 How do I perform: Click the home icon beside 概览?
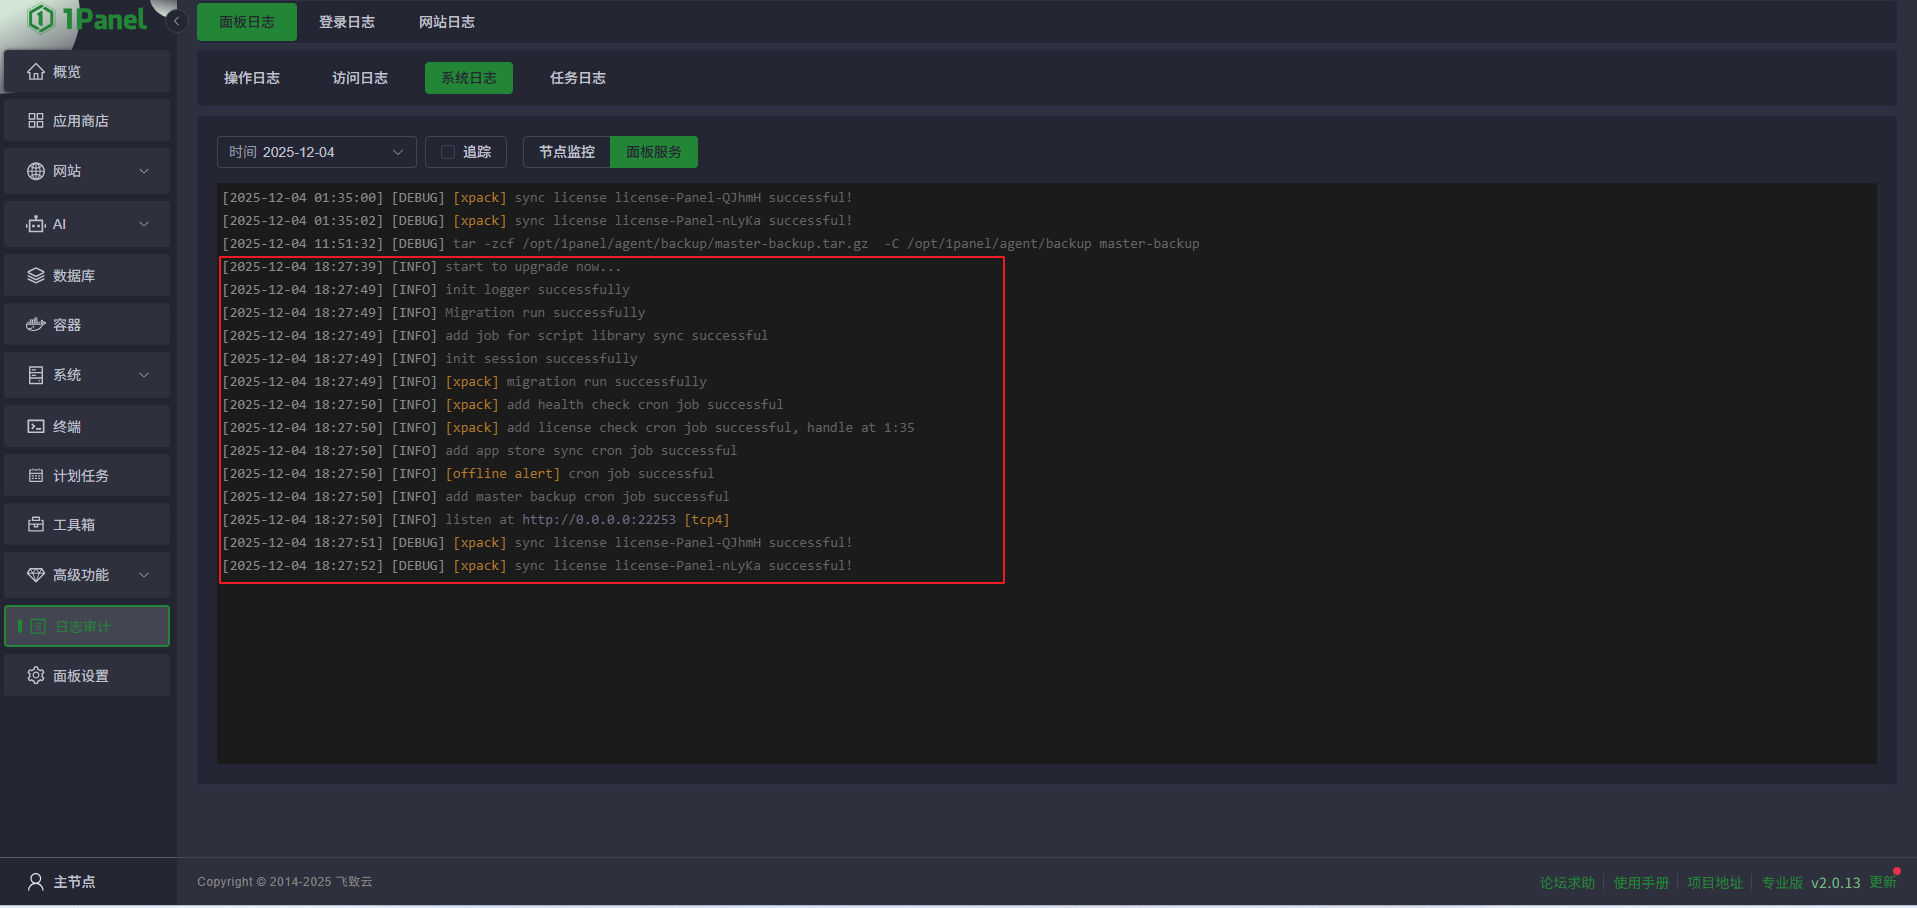(36, 72)
